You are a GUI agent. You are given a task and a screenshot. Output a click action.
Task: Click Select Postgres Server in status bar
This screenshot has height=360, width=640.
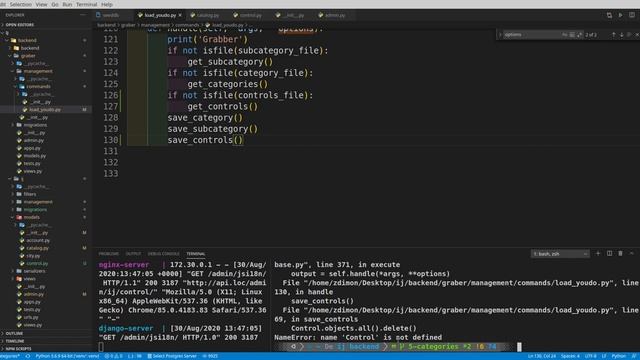pyautogui.click(x=171, y=356)
